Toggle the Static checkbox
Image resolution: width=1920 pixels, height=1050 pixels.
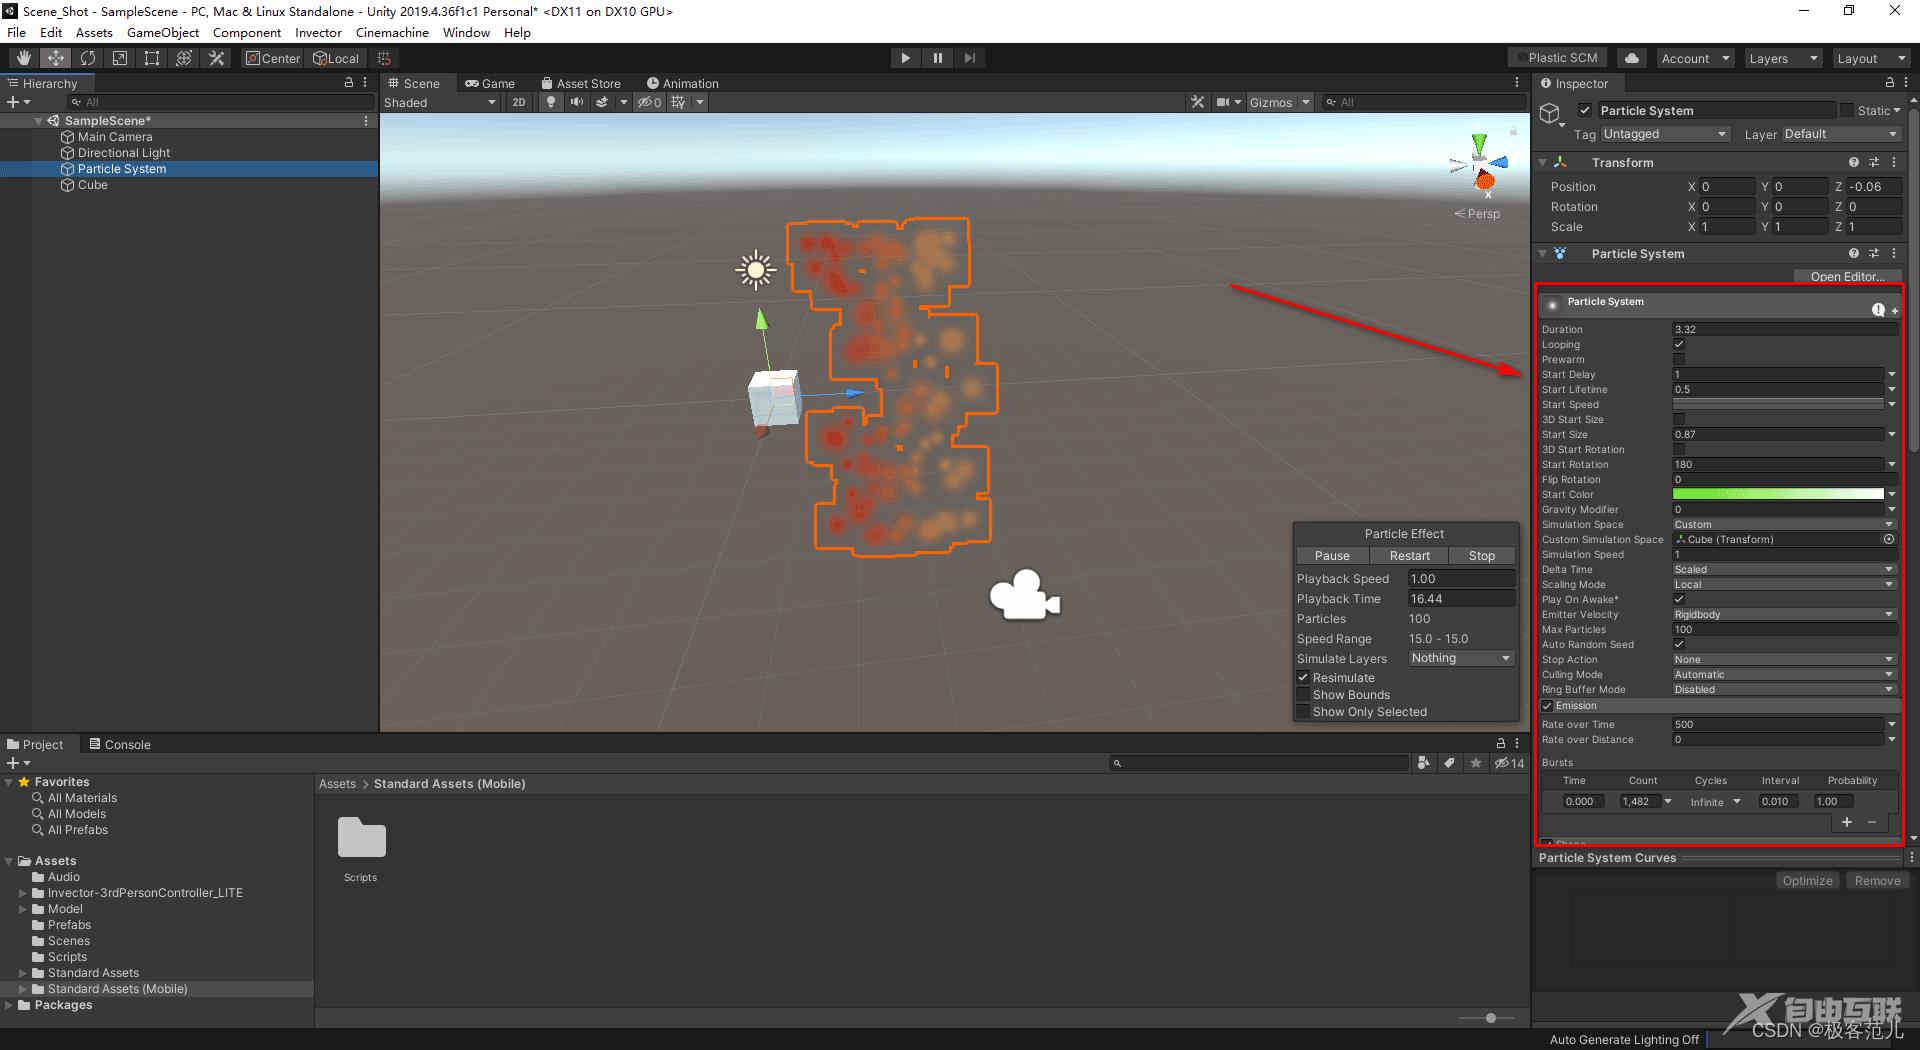click(x=1846, y=110)
